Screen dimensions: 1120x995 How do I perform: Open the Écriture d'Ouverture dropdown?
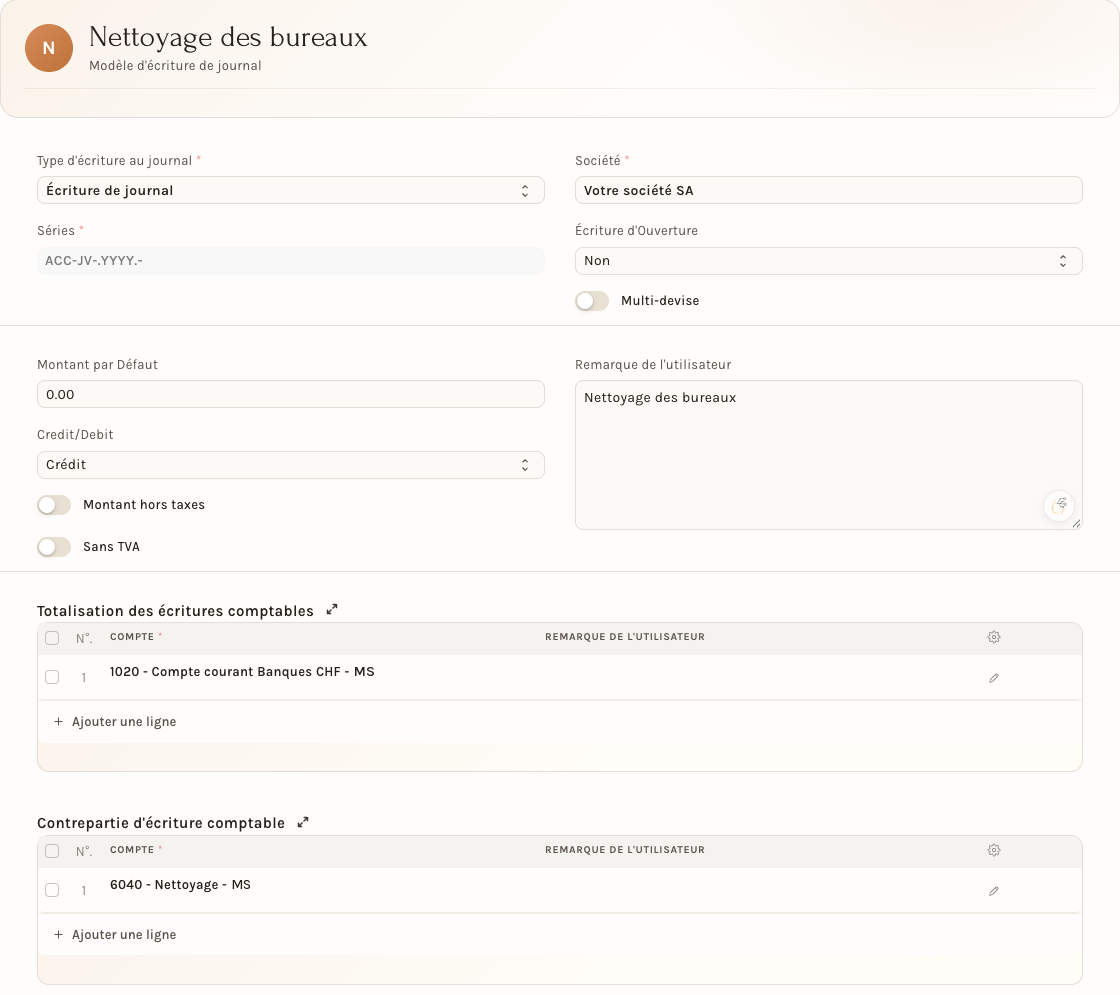829,261
